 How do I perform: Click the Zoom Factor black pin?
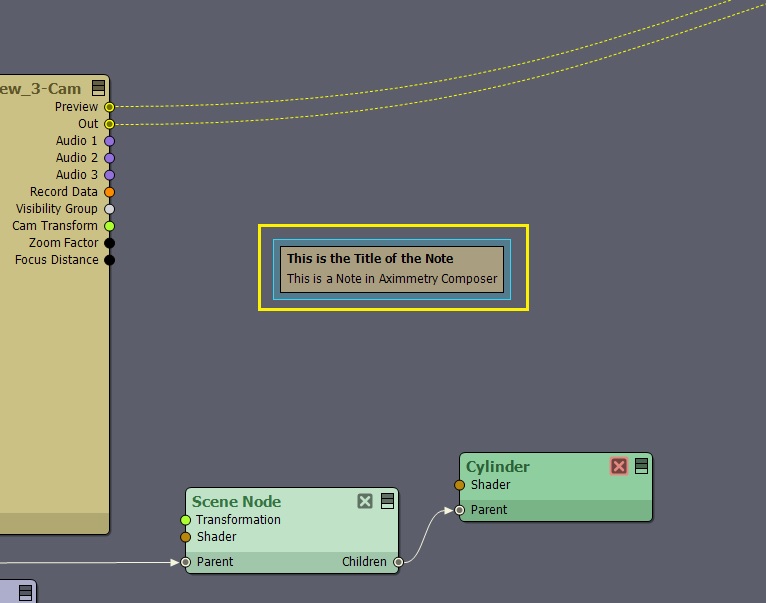[x=109, y=243]
